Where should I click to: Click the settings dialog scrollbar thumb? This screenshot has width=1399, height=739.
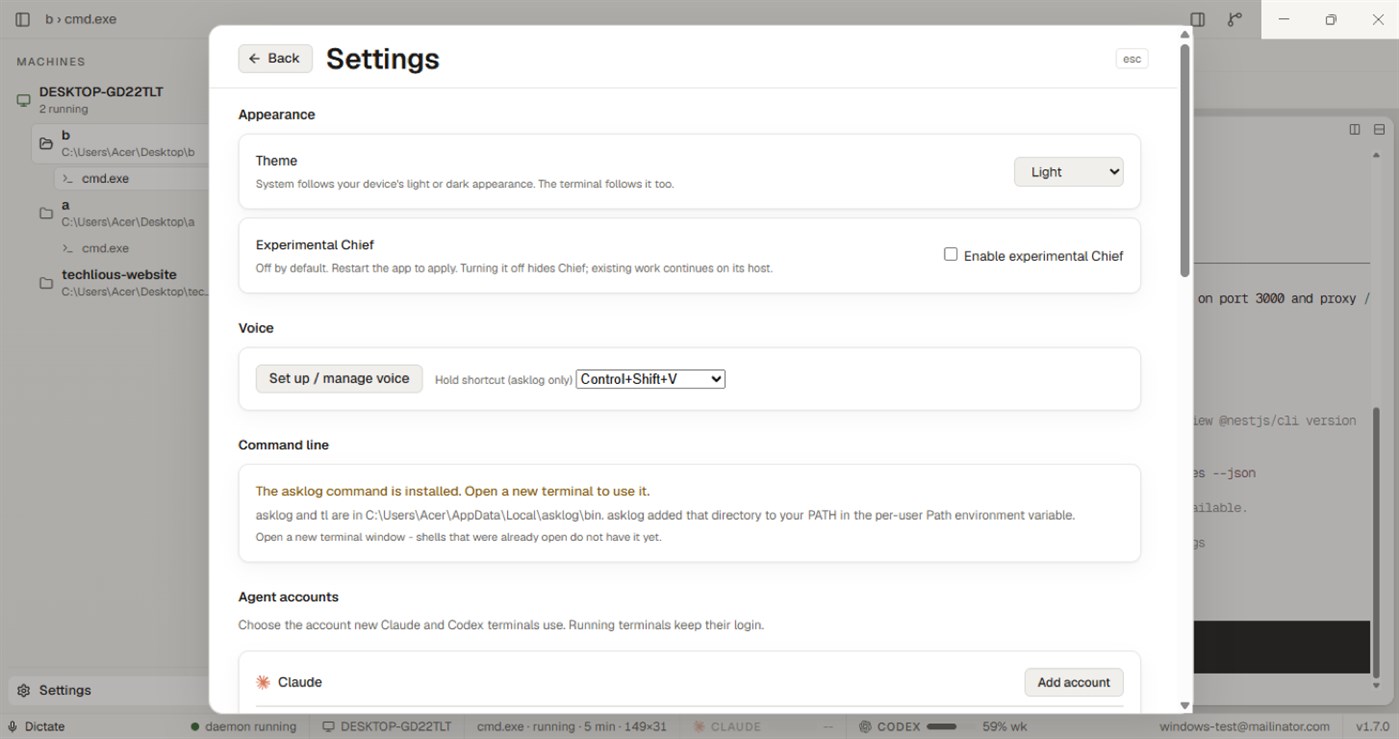pos(1185,160)
